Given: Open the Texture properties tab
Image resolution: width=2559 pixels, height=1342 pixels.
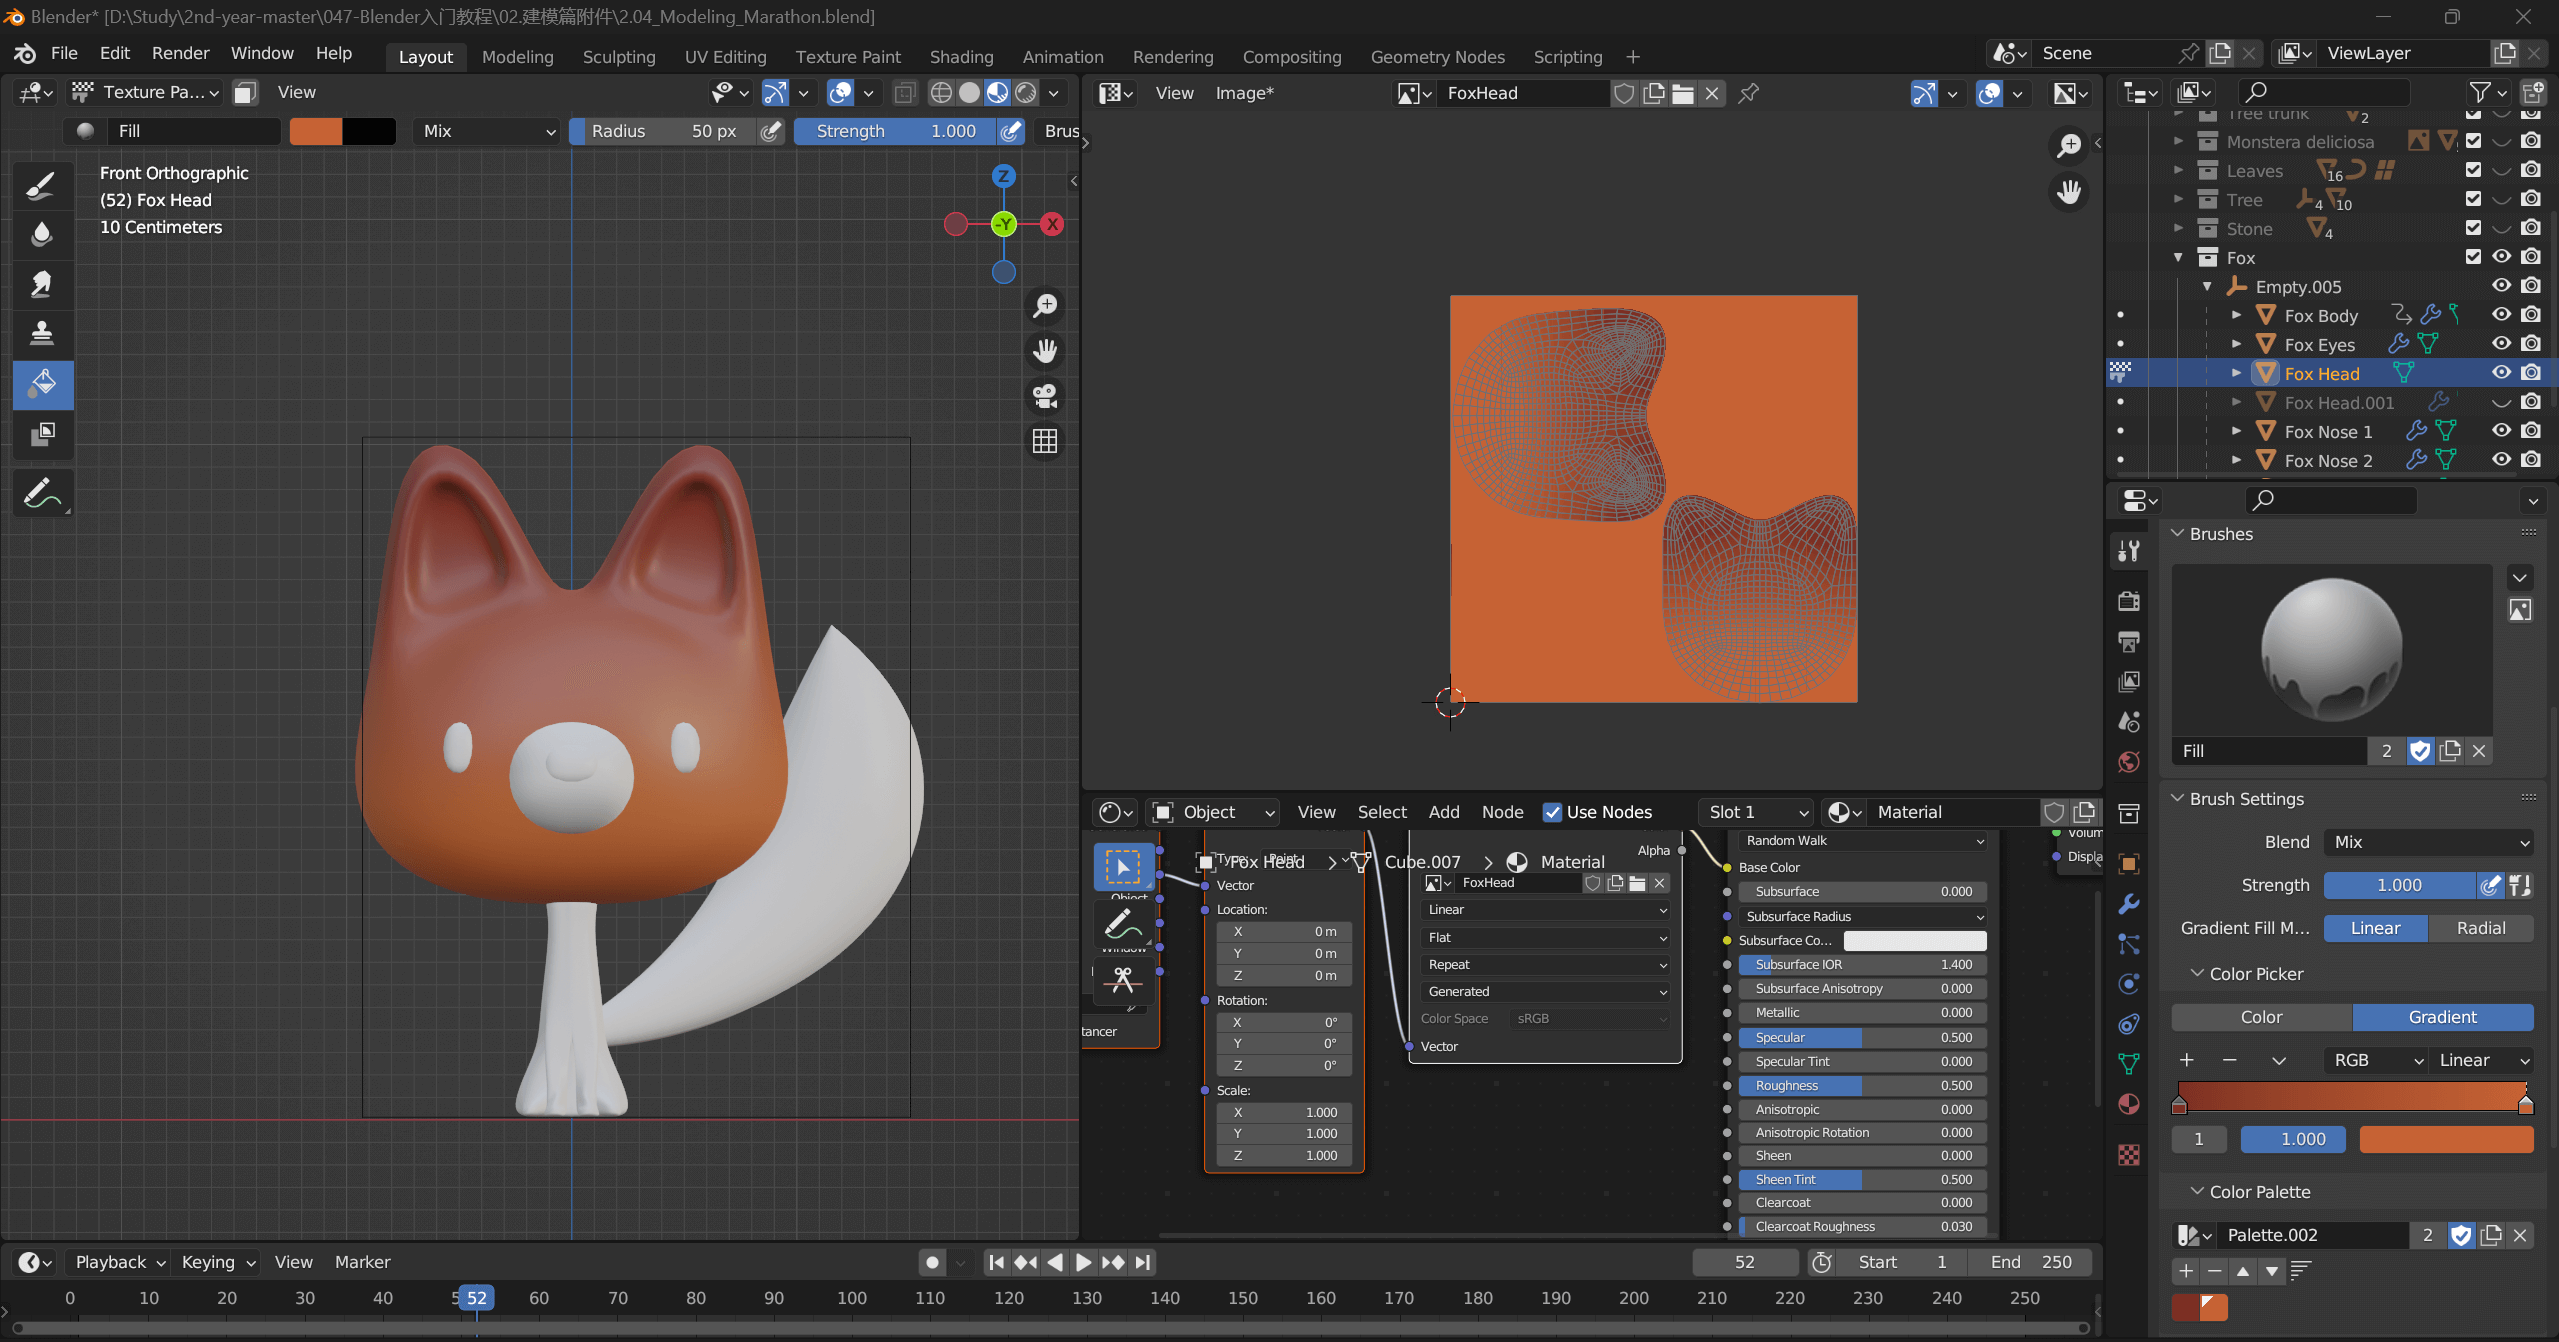Looking at the screenshot, I should point(2129,1155).
